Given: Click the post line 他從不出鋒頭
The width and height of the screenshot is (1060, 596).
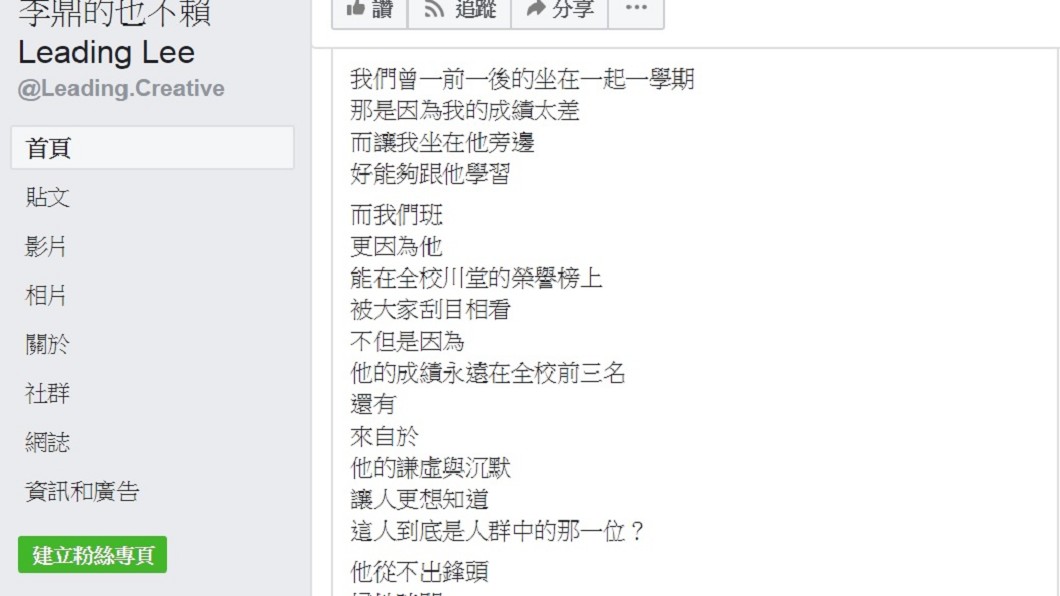Looking at the screenshot, I should point(419,572).
